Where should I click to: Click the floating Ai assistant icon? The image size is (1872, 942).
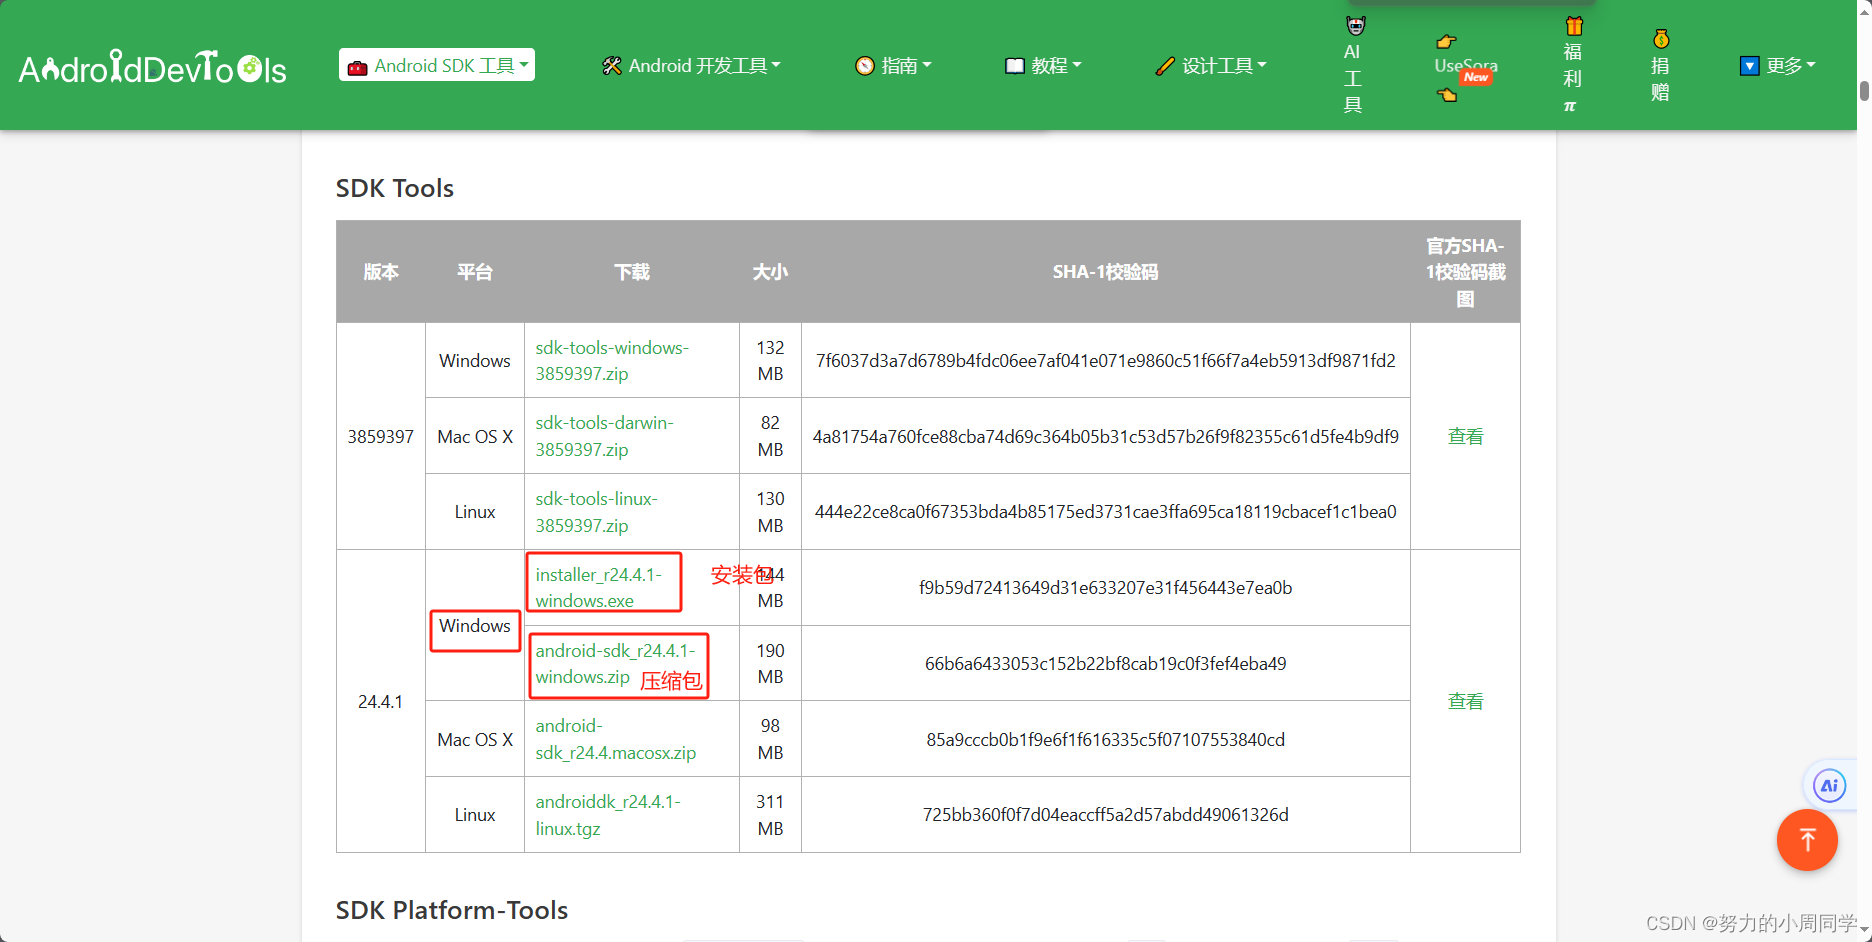click(1829, 786)
